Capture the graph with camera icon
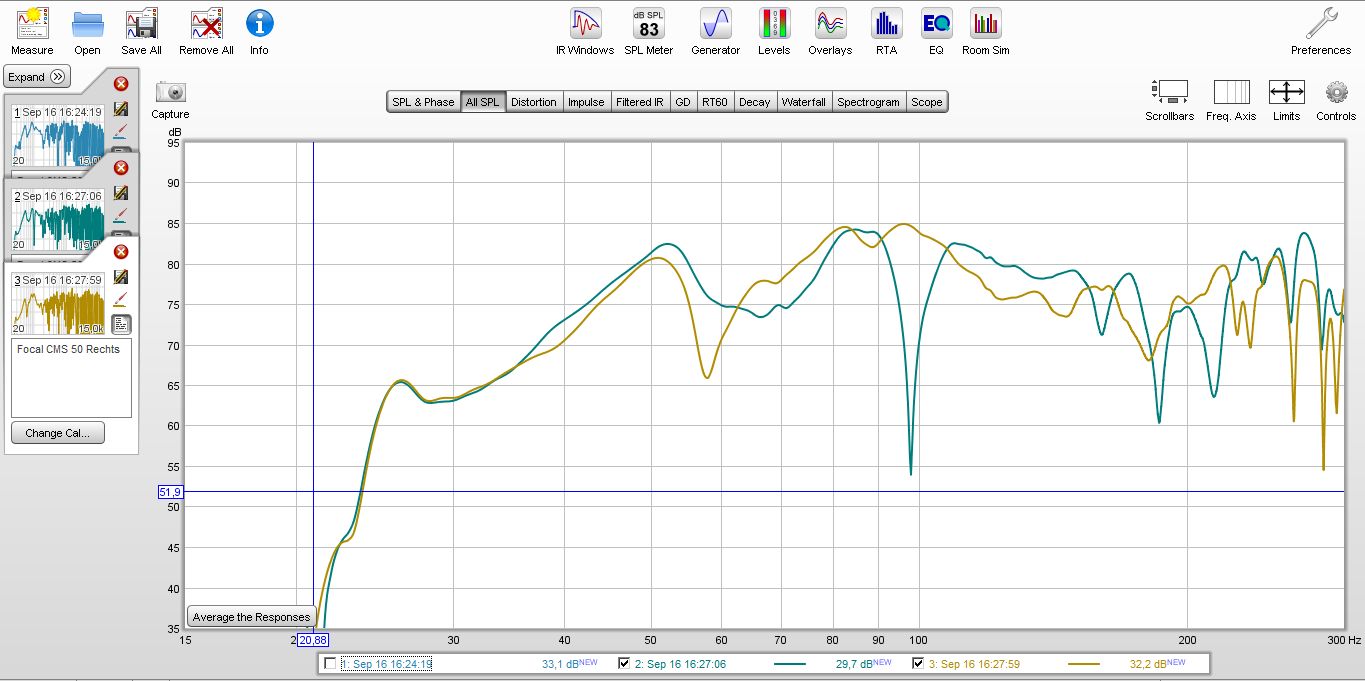Image resolution: width=1365 pixels, height=681 pixels. [171, 92]
